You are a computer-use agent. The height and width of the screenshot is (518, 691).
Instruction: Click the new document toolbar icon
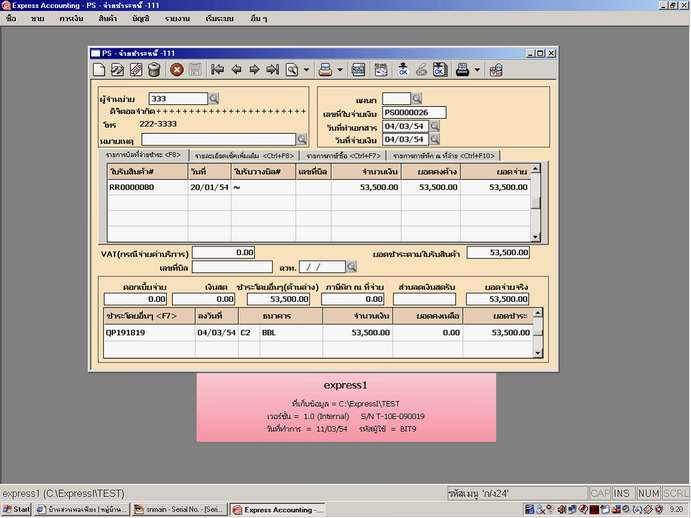99,70
